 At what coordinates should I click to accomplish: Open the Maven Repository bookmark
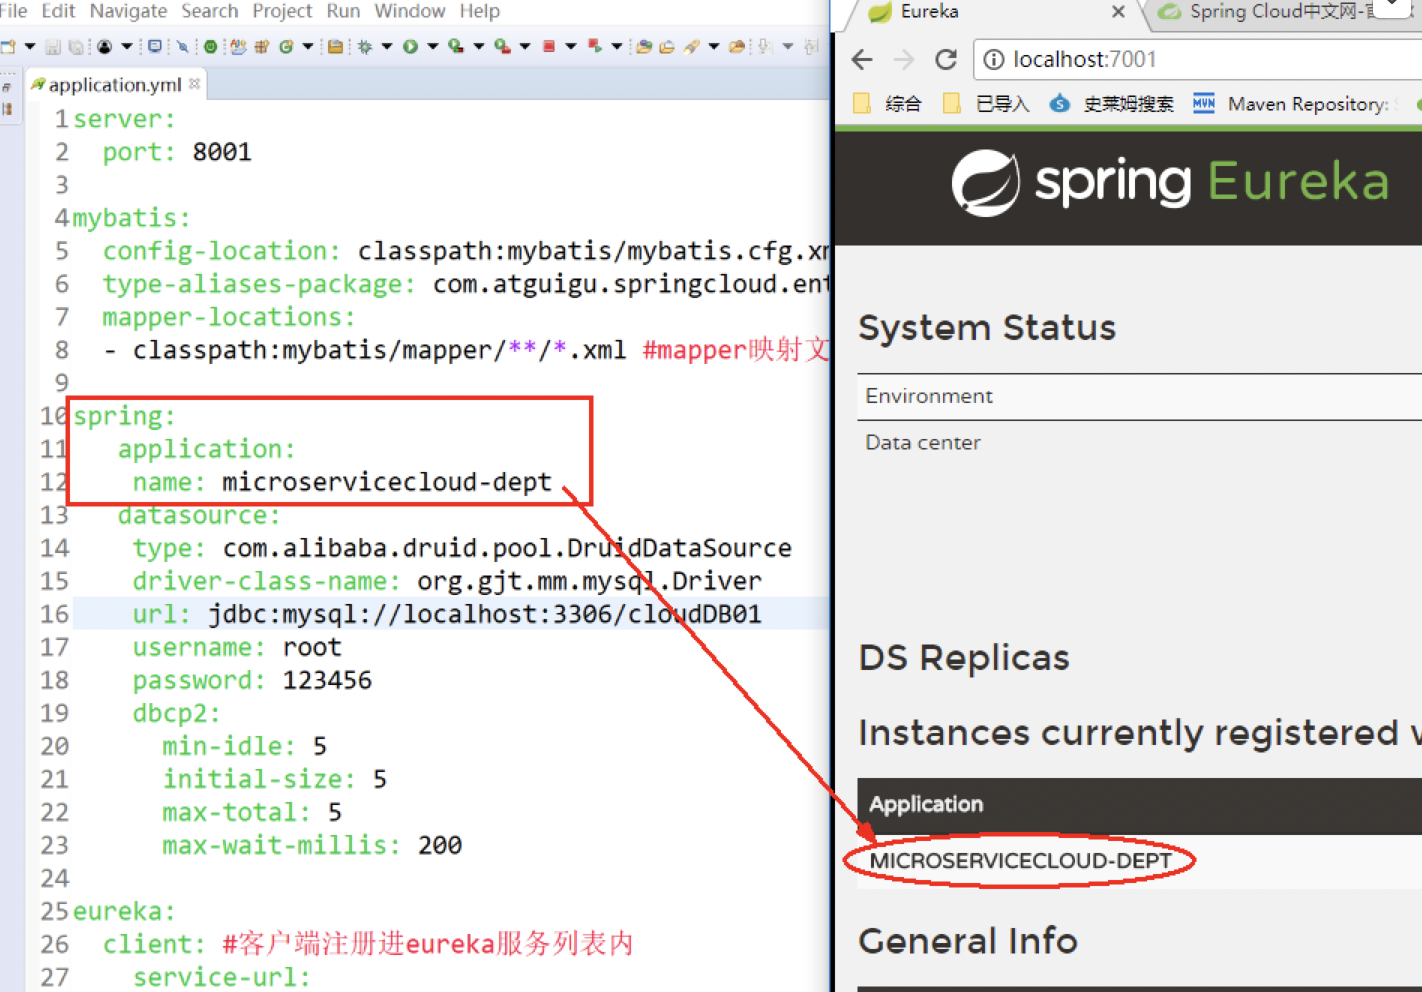1291,104
